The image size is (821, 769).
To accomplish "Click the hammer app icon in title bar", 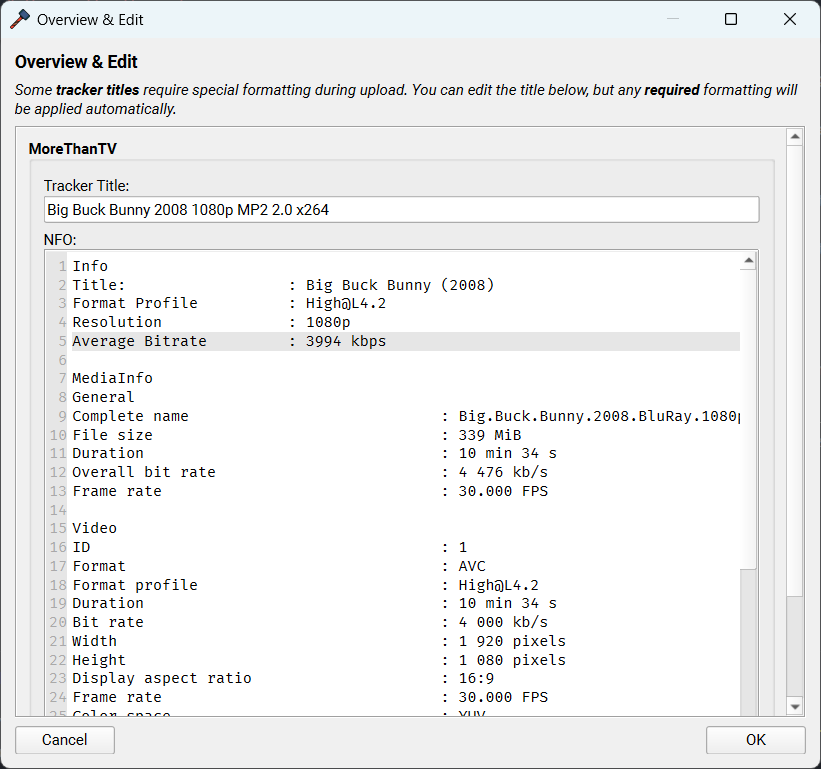I will 20,19.
